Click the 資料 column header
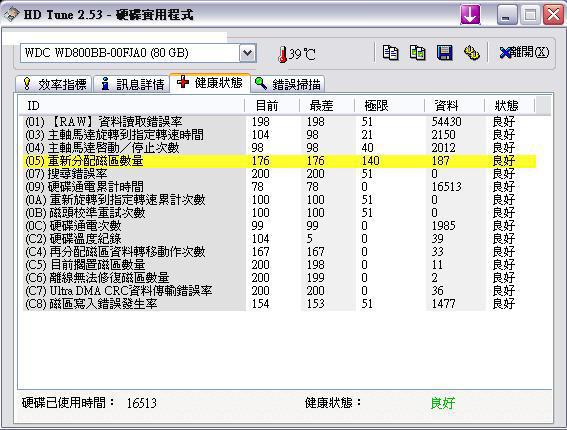The width and height of the screenshot is (567, 430). 455,106
